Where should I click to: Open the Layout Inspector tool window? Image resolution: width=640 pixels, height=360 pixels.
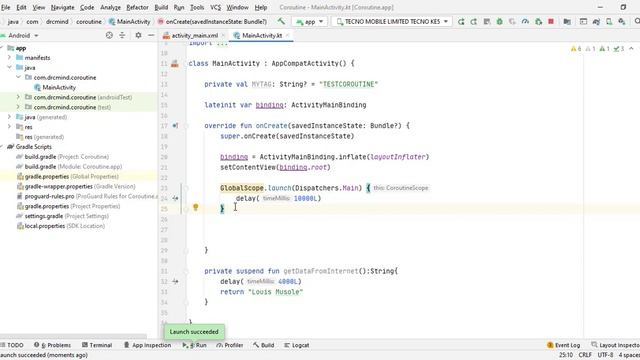click(x=616, y=345)
